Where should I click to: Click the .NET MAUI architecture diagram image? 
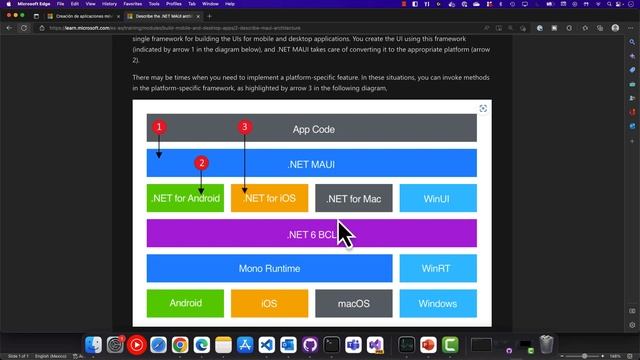click(x=312, y=213)
